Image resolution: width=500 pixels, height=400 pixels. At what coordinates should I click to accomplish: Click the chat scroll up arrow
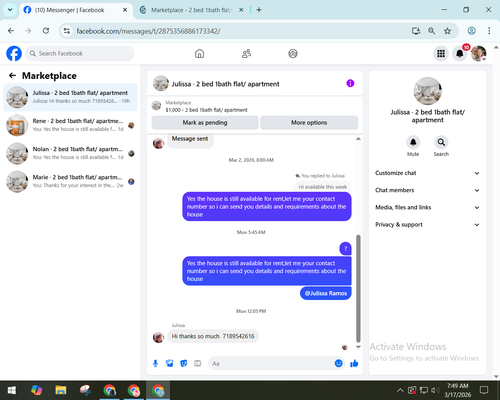358,139
